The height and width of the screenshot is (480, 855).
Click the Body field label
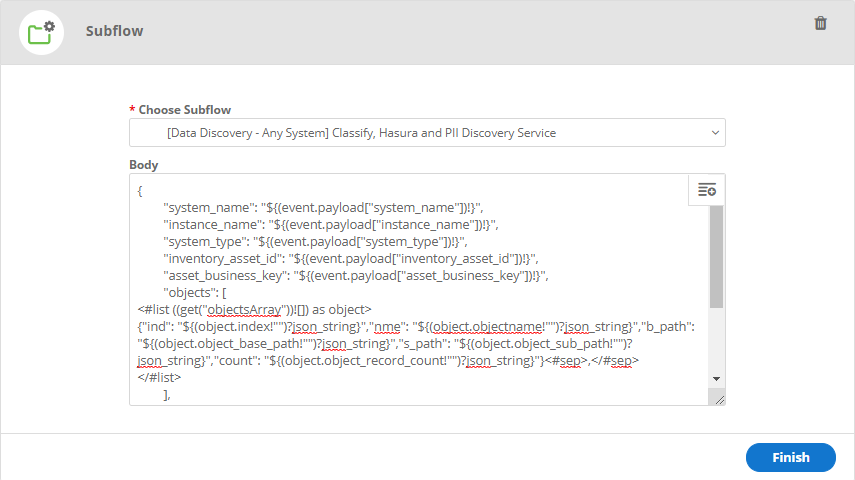[x=143, y=165]
